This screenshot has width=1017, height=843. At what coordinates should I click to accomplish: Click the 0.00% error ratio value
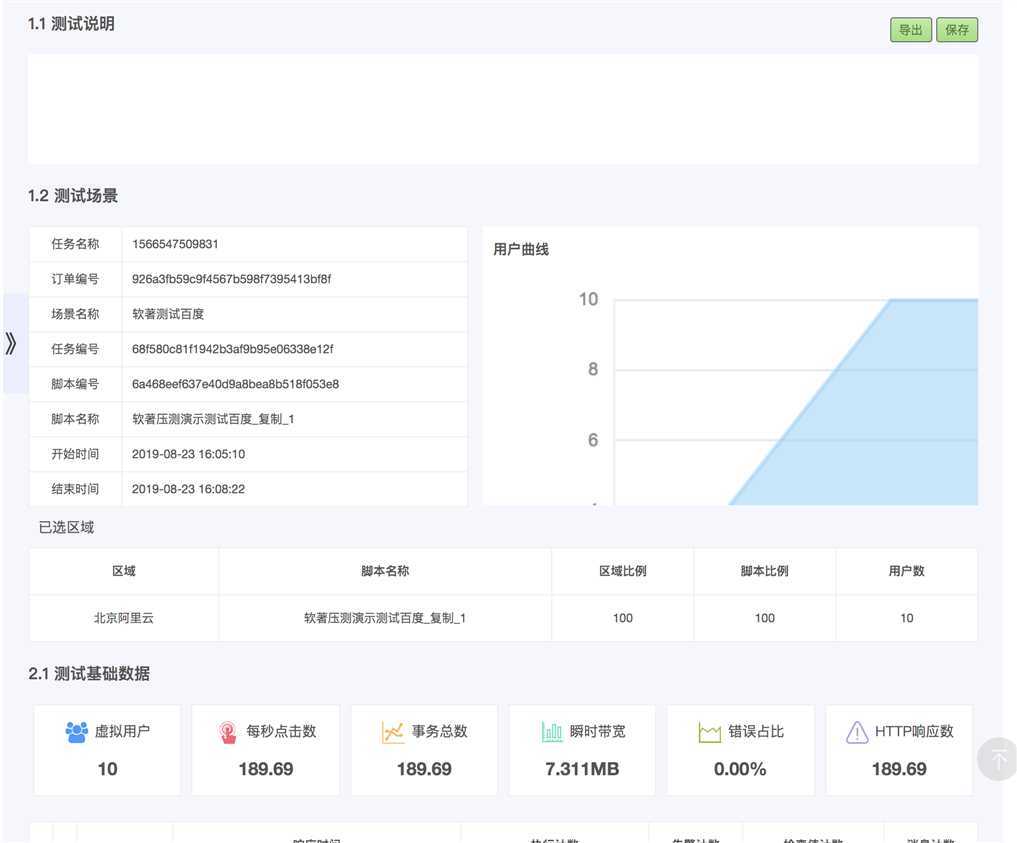[740, 770]
